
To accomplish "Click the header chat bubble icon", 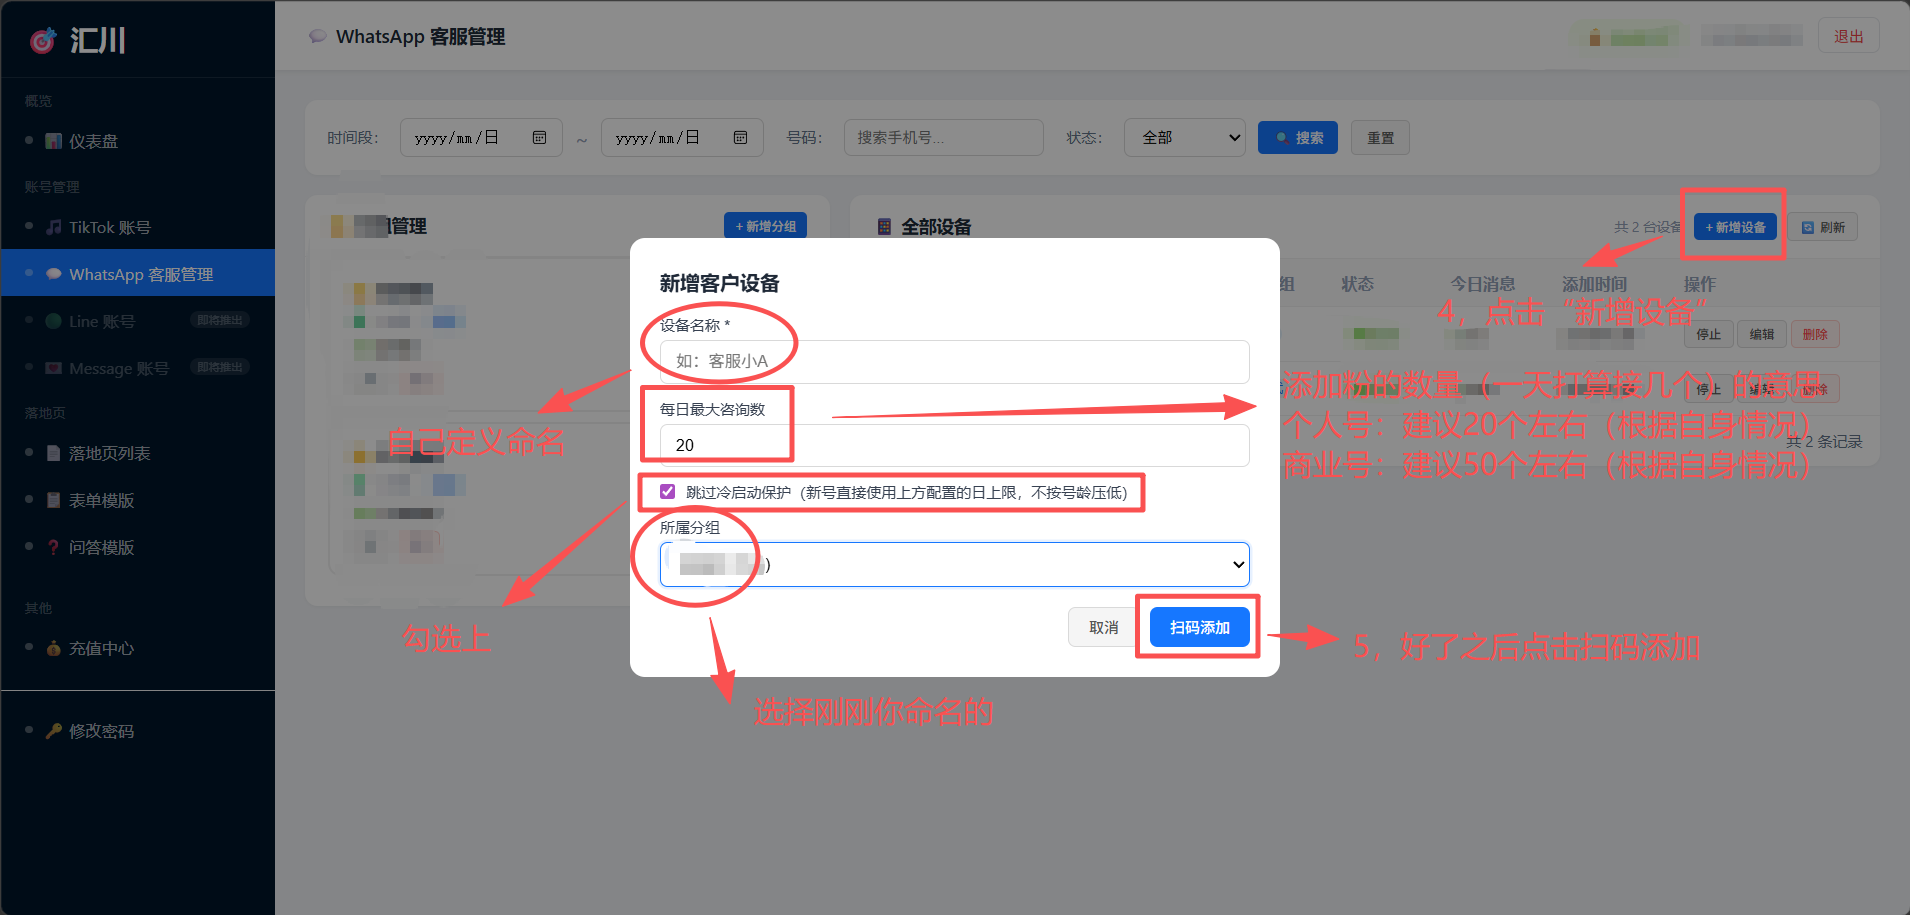I will tap(318, 36).
